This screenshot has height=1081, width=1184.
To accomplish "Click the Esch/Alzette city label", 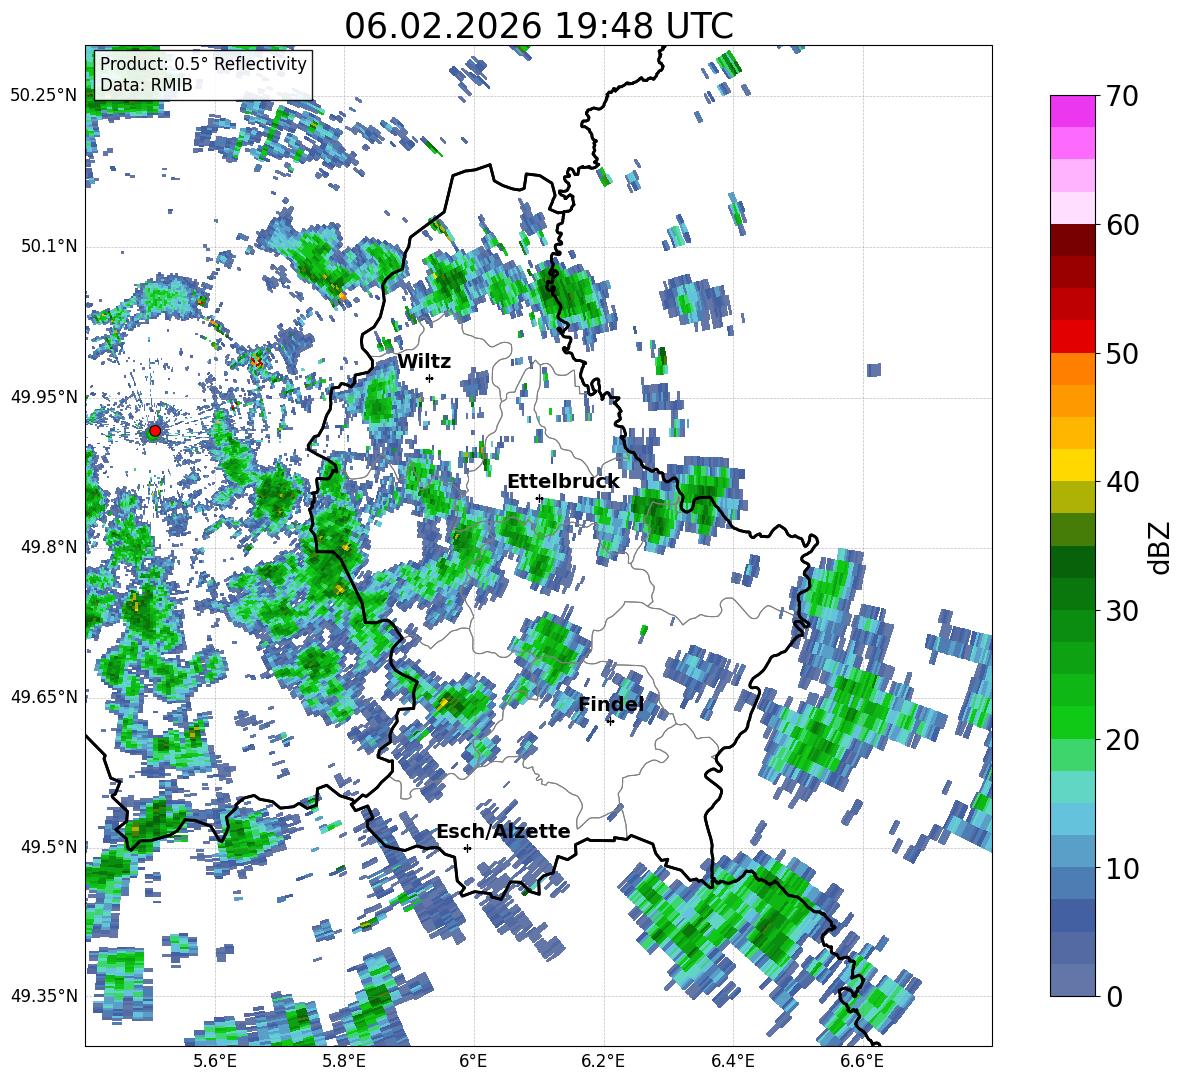I will click(x=503, y=831).
